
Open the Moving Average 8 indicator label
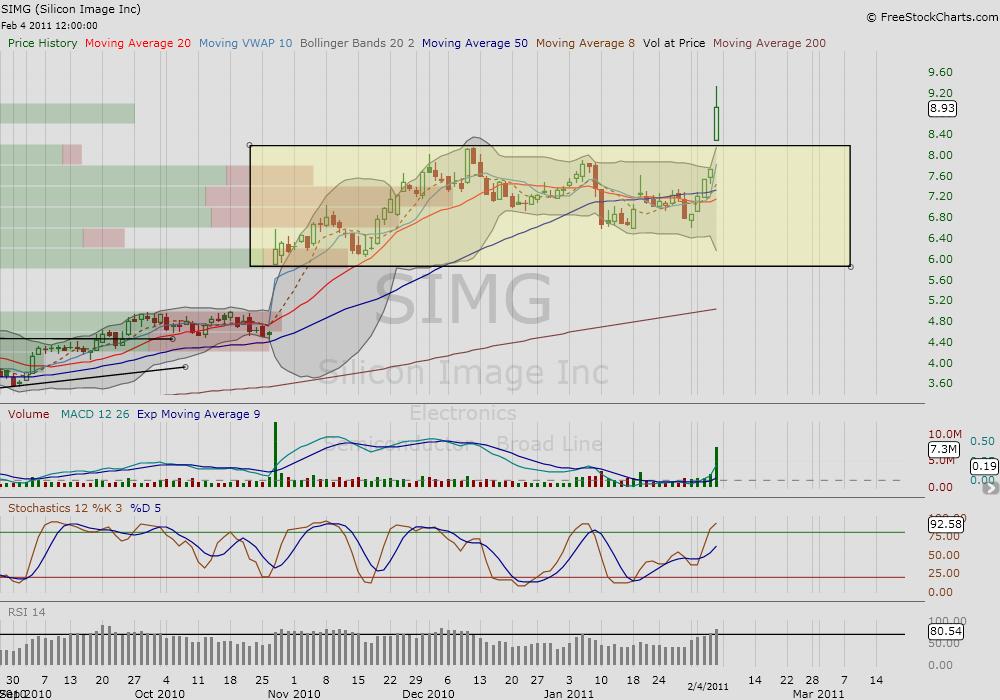tap(585, 43)
